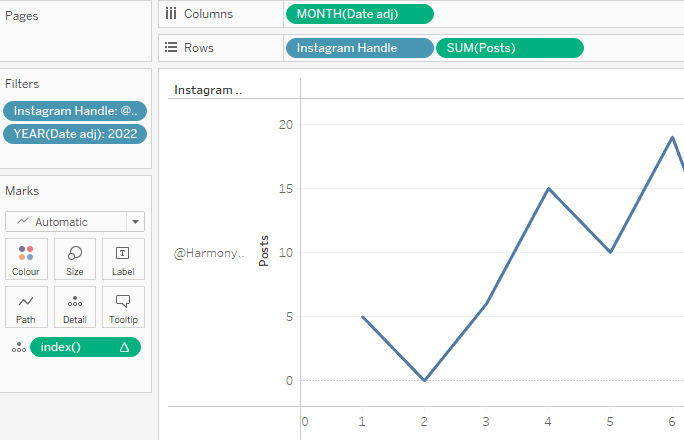Select the Instagram Handle filter pill
The image size is (684, 440).
[75, 111]
